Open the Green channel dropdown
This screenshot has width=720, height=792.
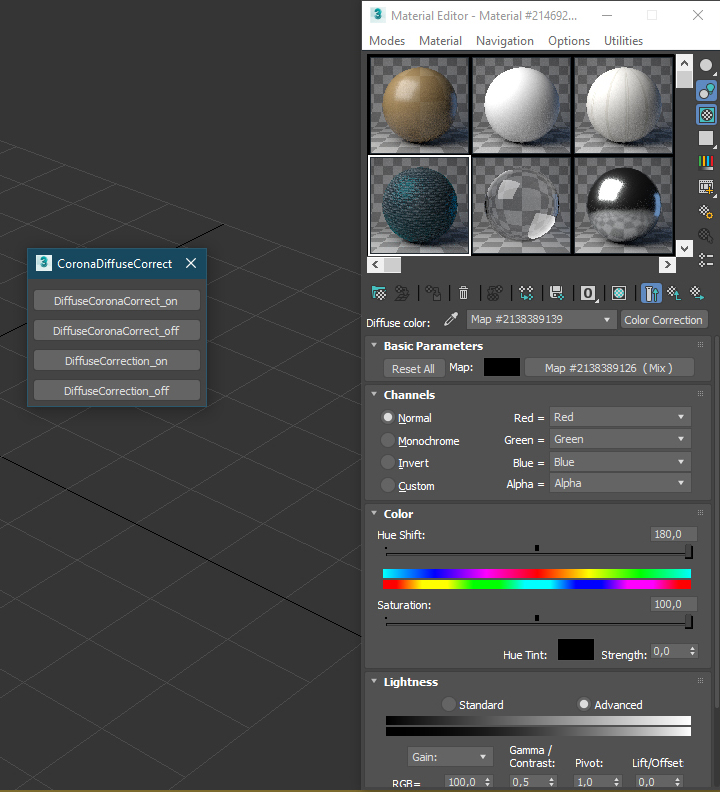tap(620, 439)
